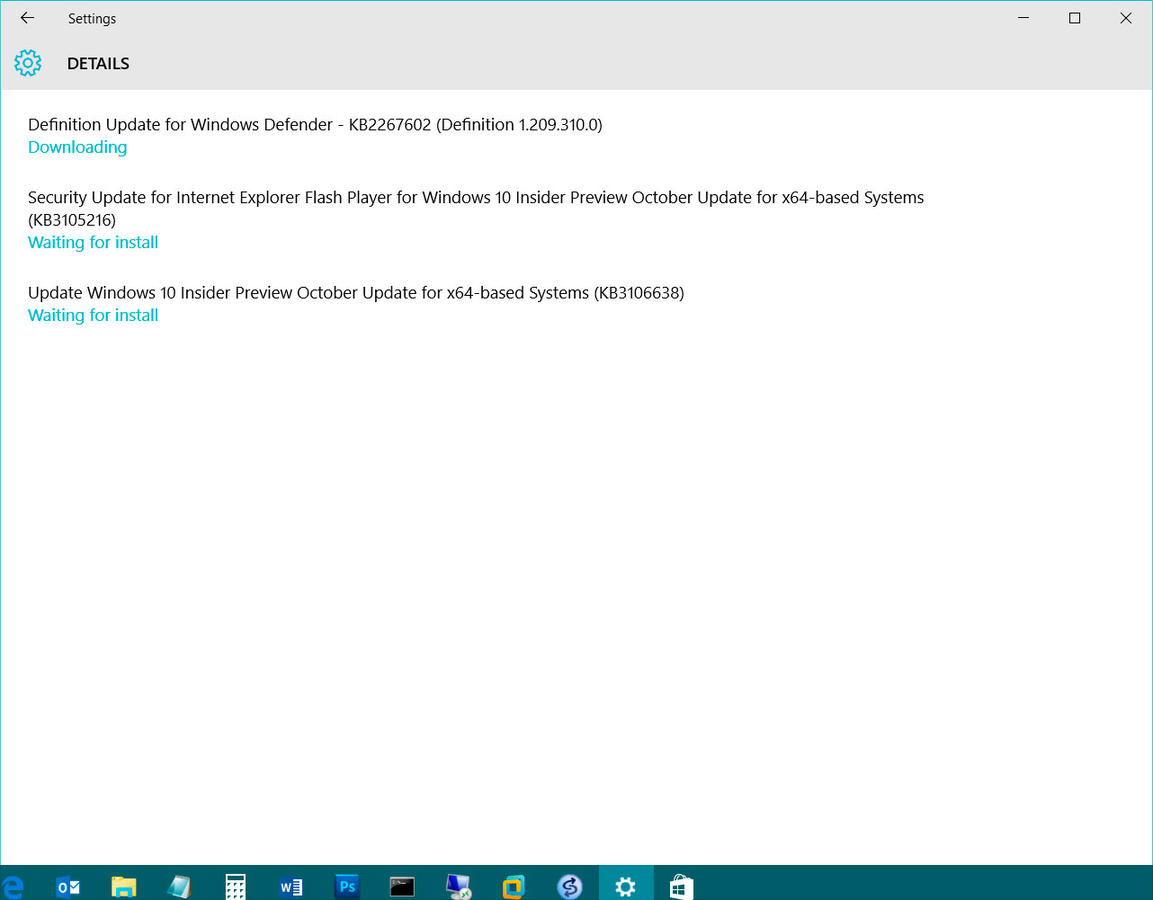Launch Word from the taskbar
This screenshot has height=900, width=1153.
coord(291,887)
